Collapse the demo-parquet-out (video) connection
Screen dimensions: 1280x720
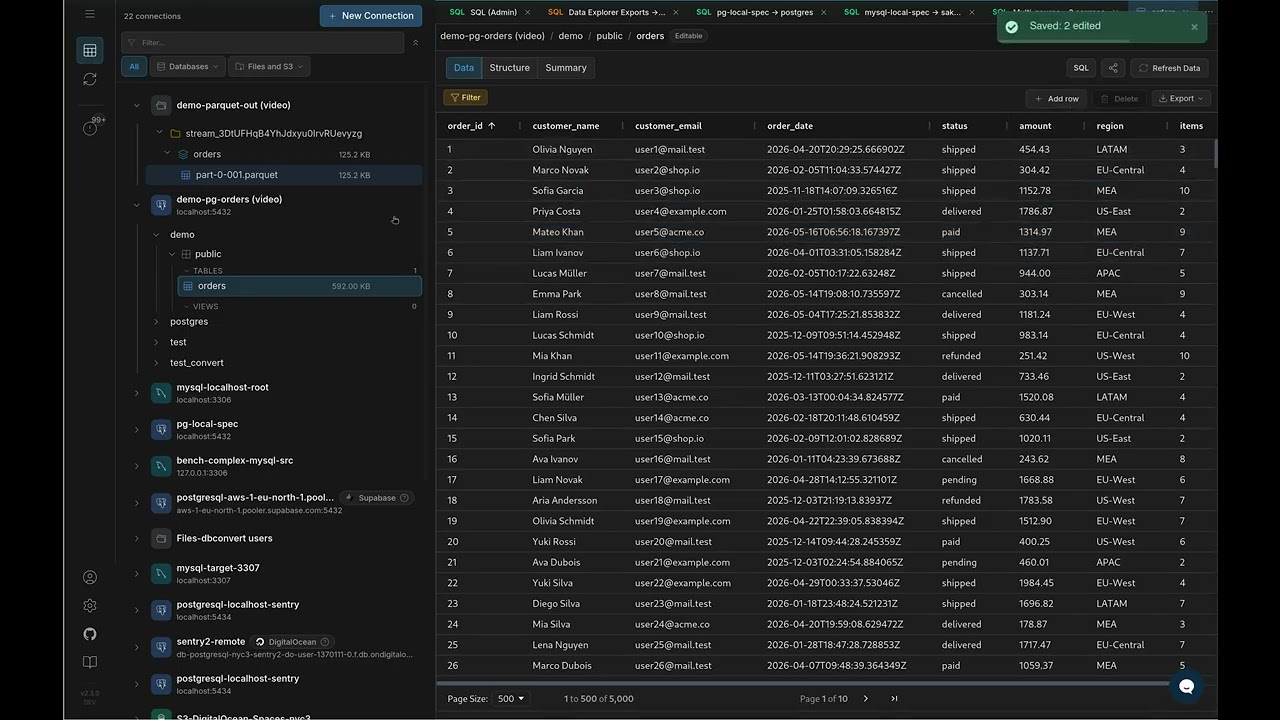(137, 105)
